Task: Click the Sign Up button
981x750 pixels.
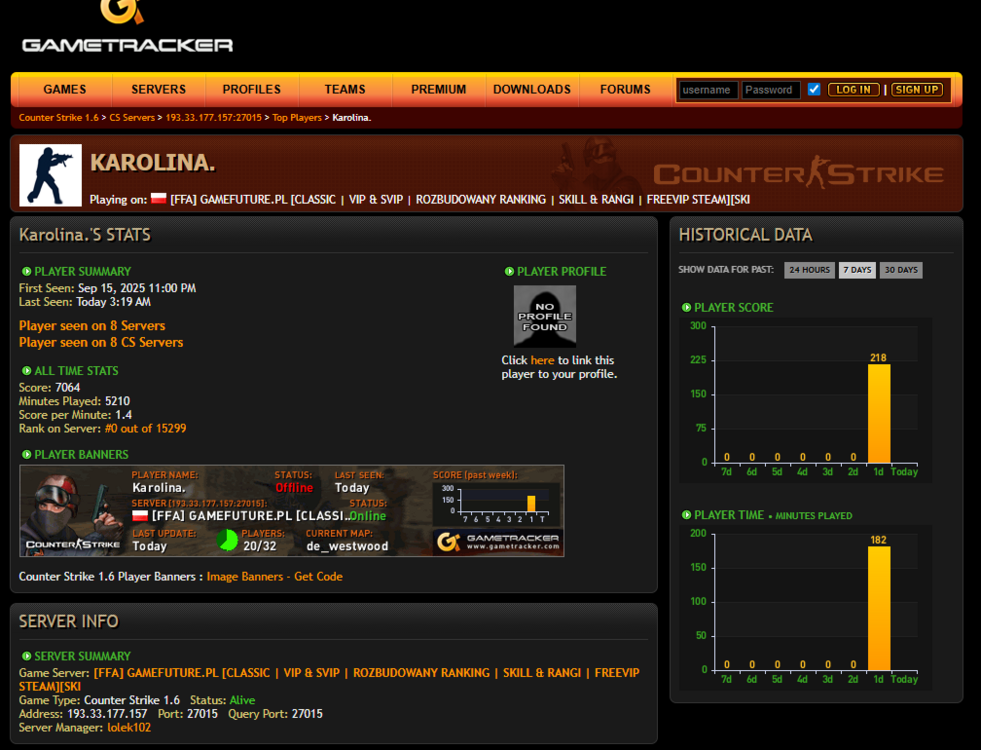Action: [917, 90]
